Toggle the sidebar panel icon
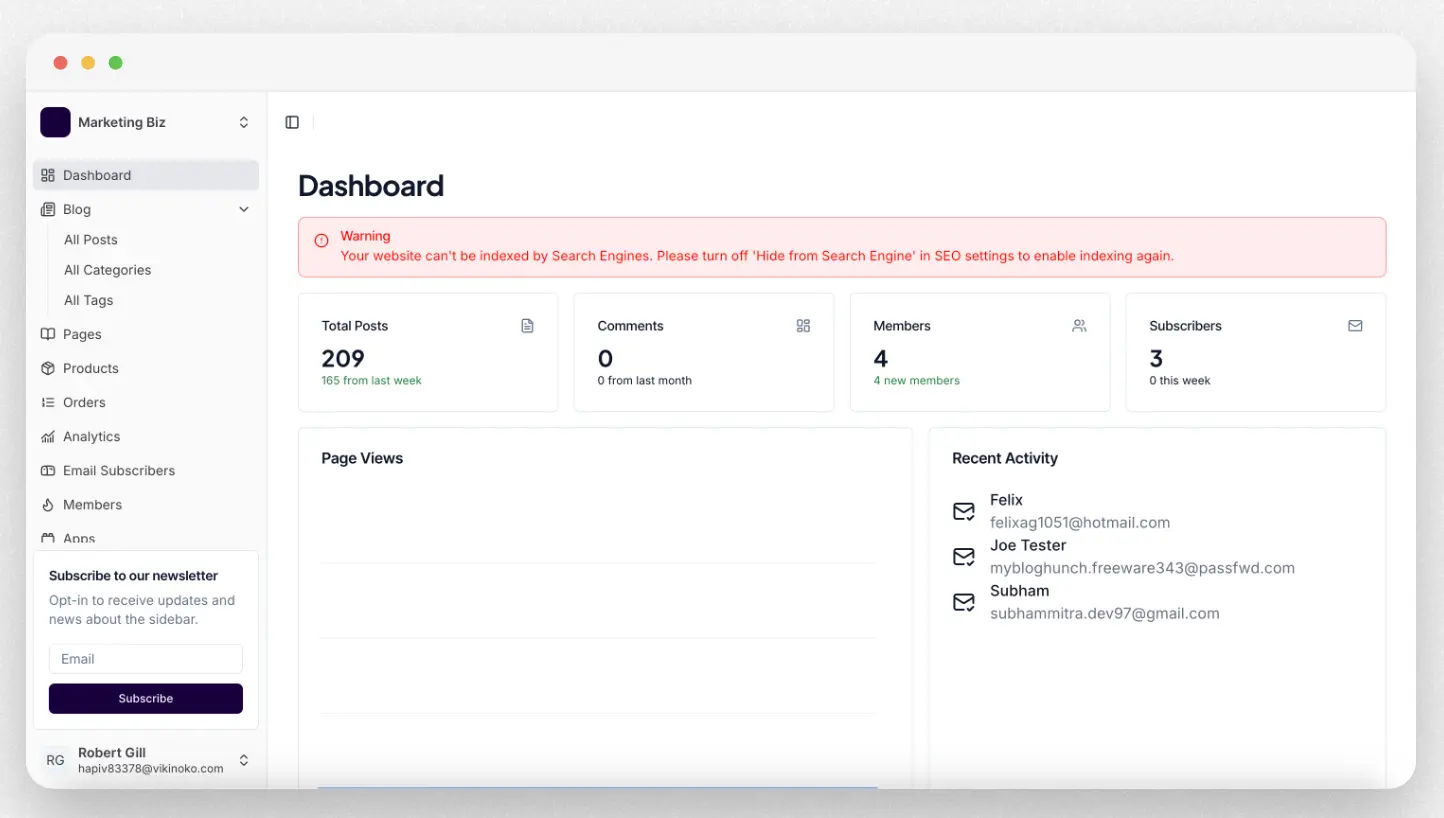 (292, 122)
